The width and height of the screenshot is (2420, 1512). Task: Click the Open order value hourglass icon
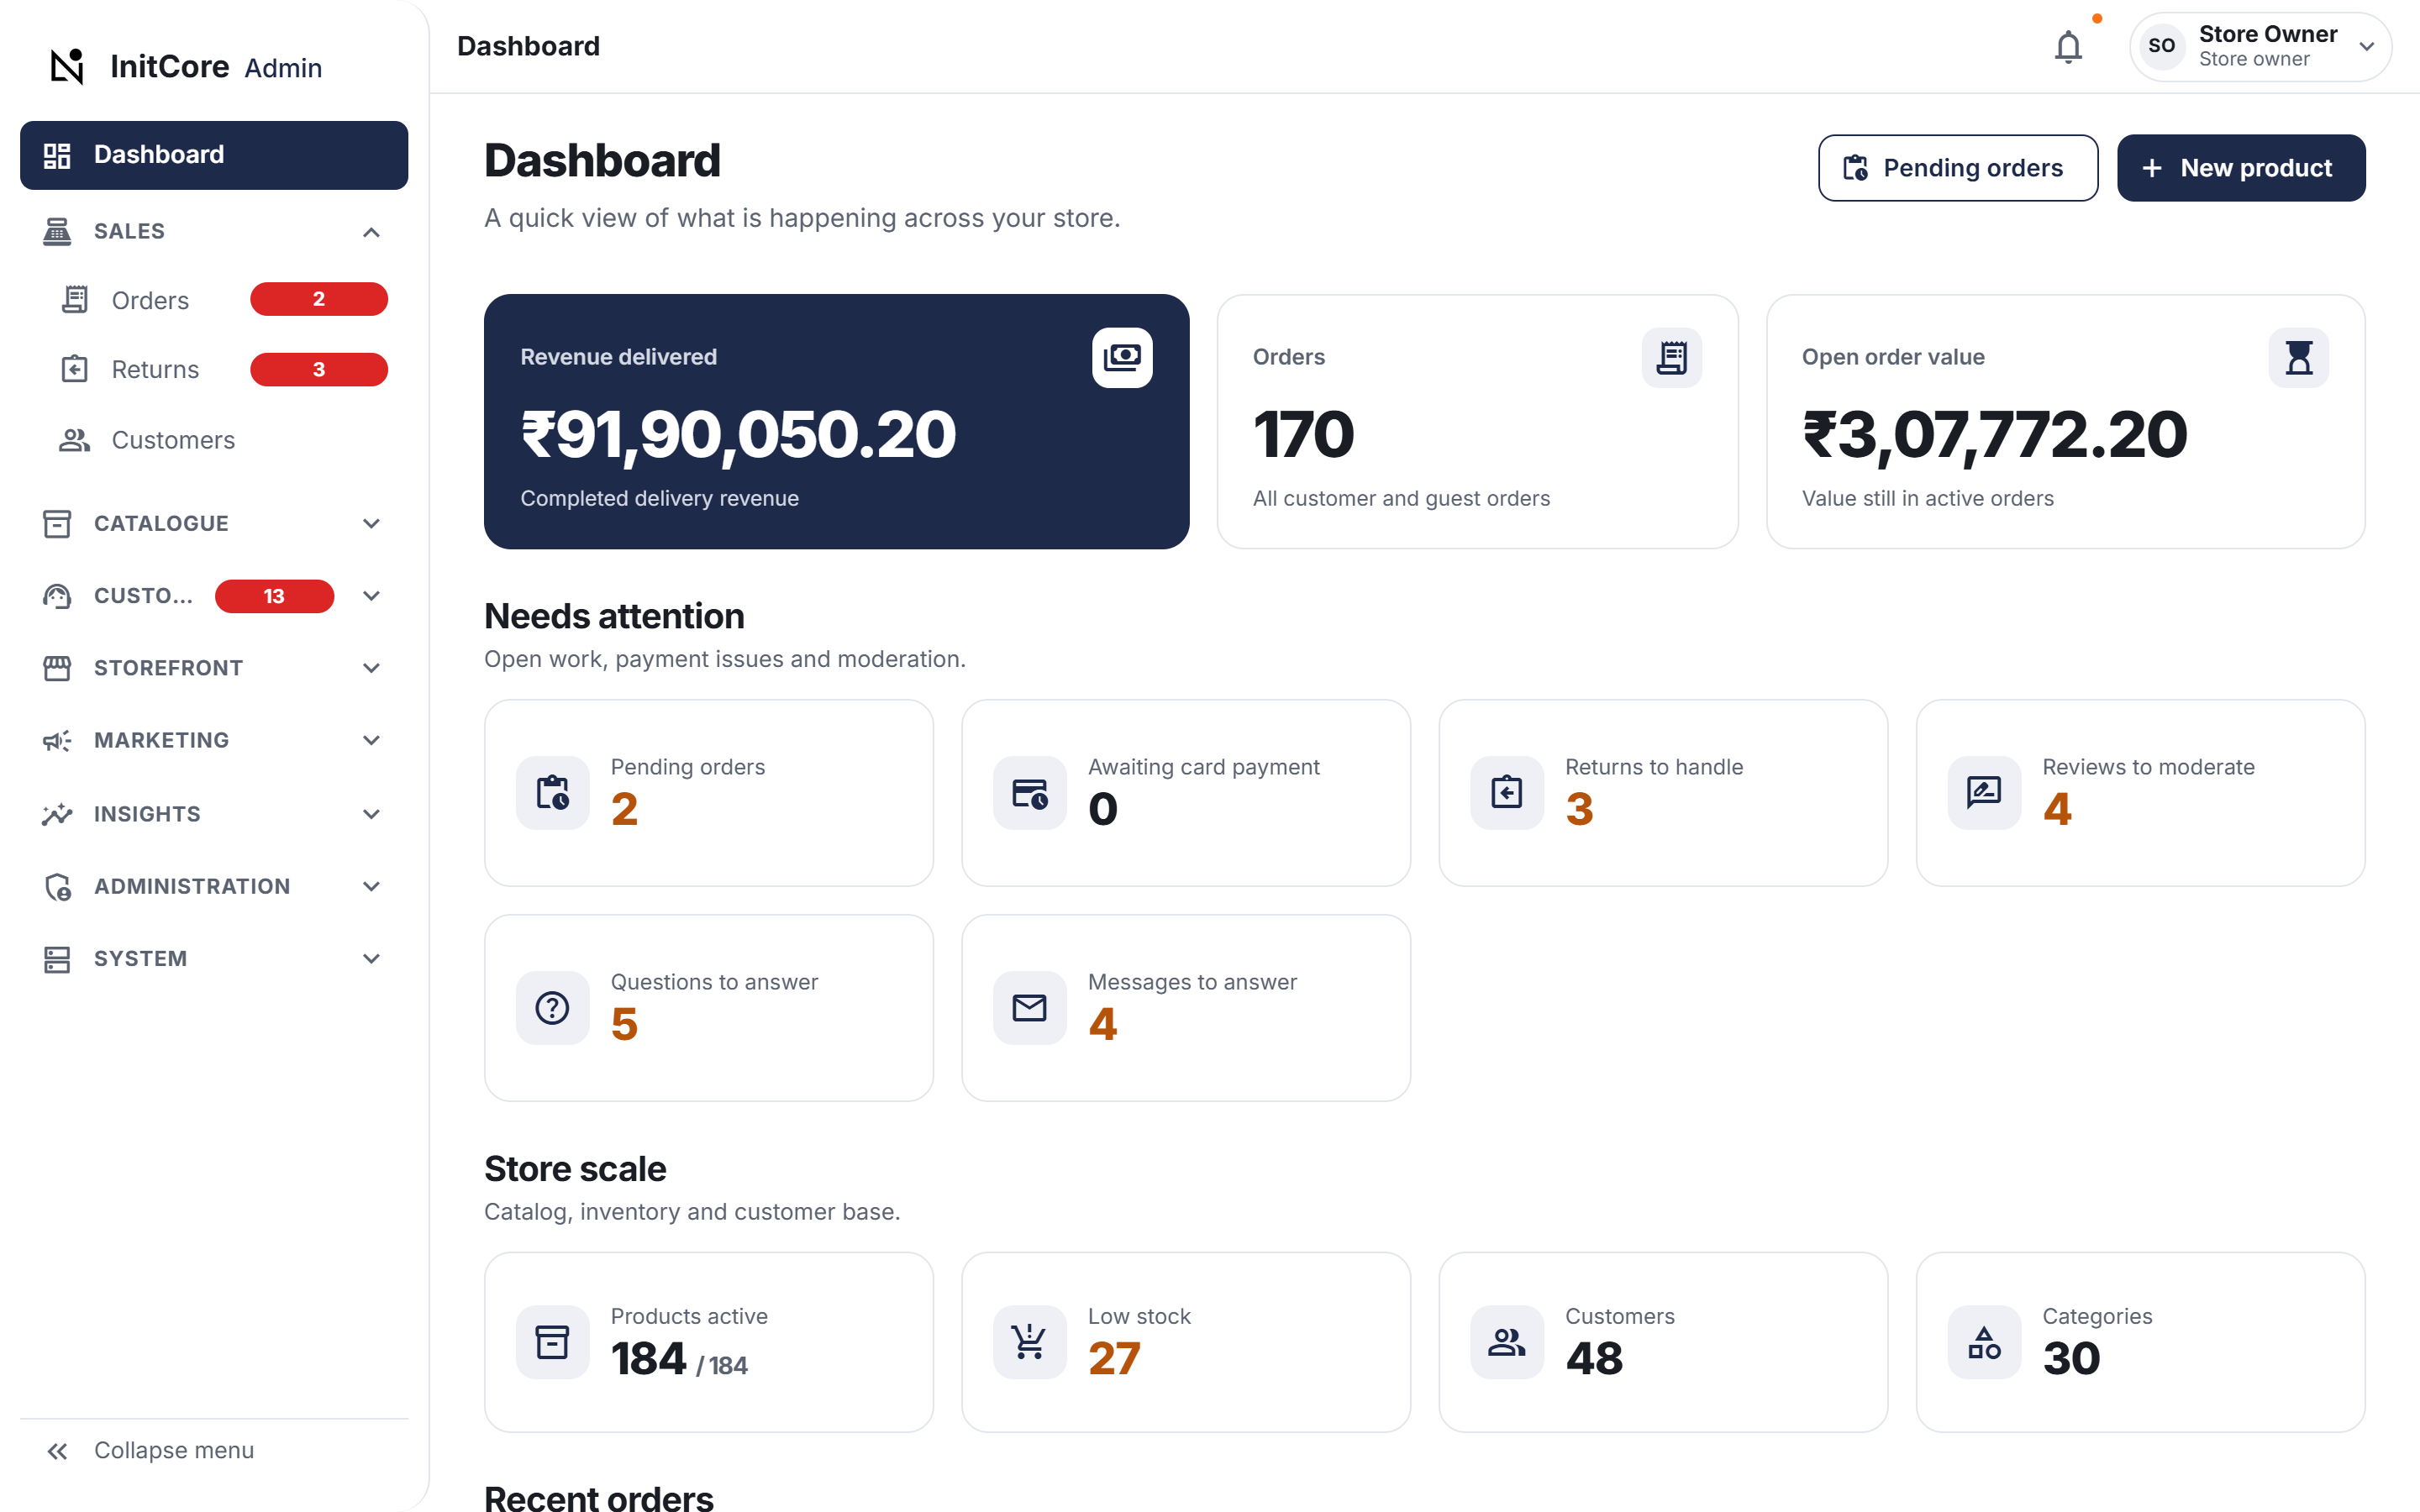(2297, 357)
